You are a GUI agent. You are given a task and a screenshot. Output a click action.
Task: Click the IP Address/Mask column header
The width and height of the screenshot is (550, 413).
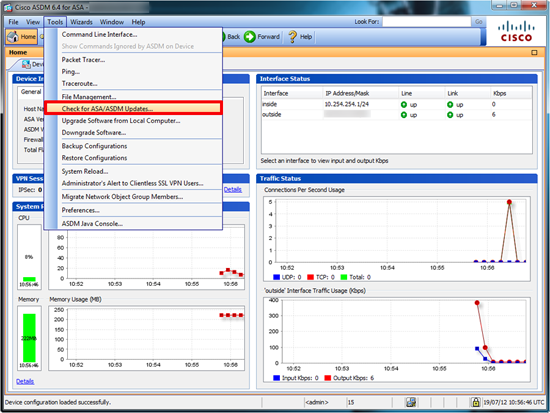pyautogui.click(x=361, y=93)
